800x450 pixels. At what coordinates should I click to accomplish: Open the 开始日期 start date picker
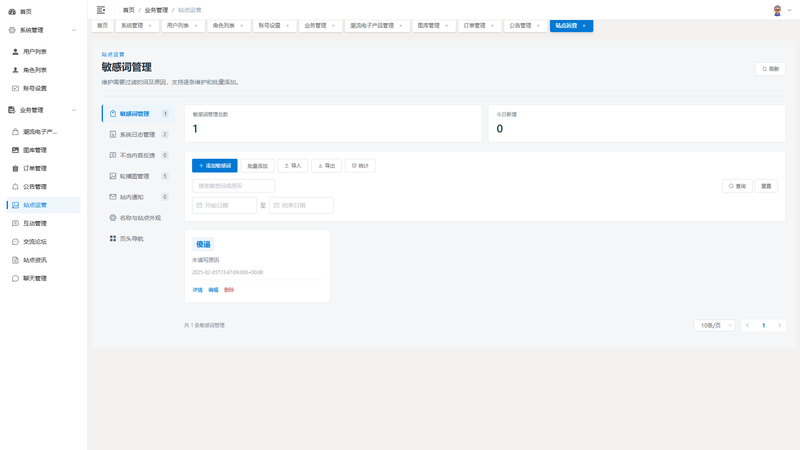[x=224, y=206]
